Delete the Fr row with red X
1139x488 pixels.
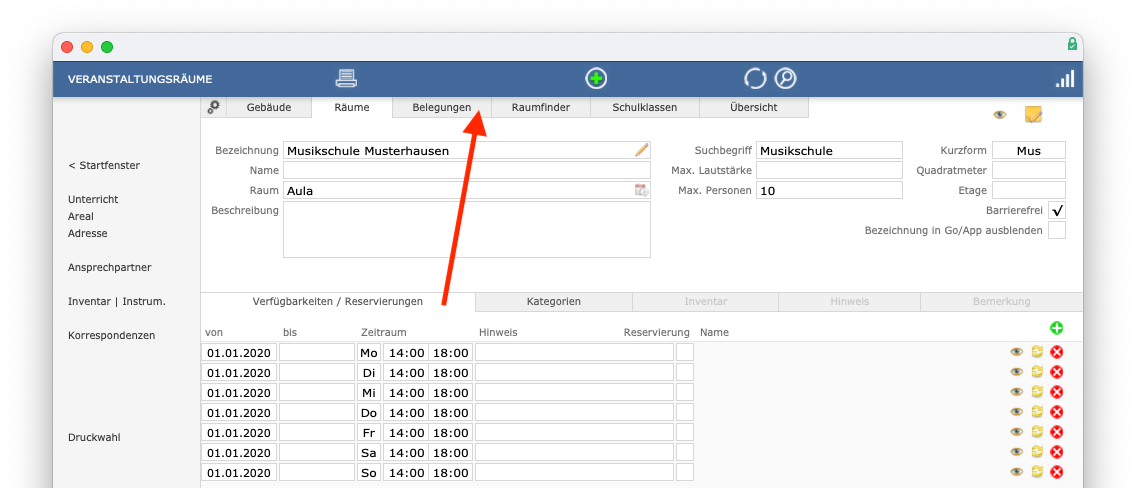[x=1057, y=432]
